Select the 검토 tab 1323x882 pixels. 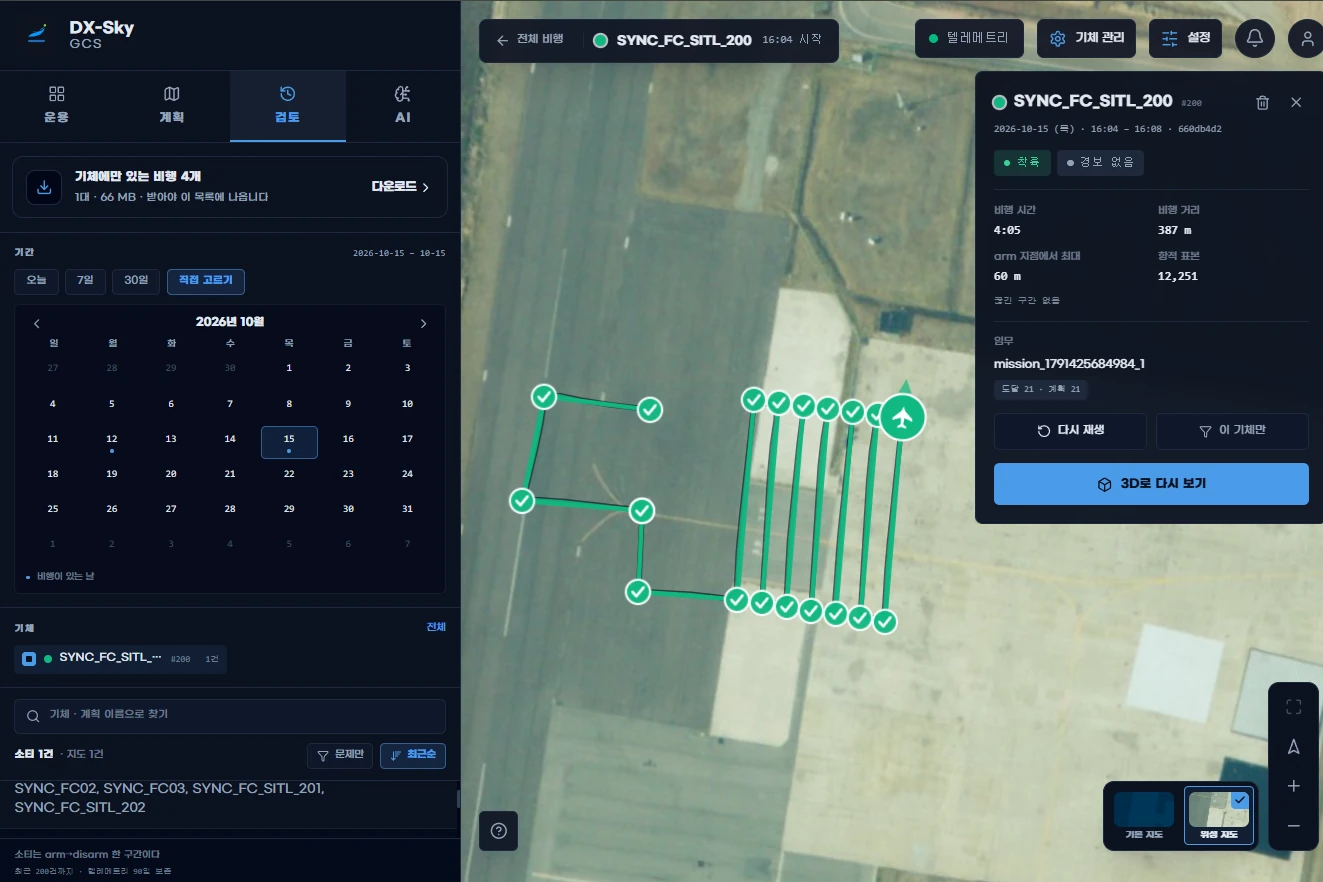(288, 105)
